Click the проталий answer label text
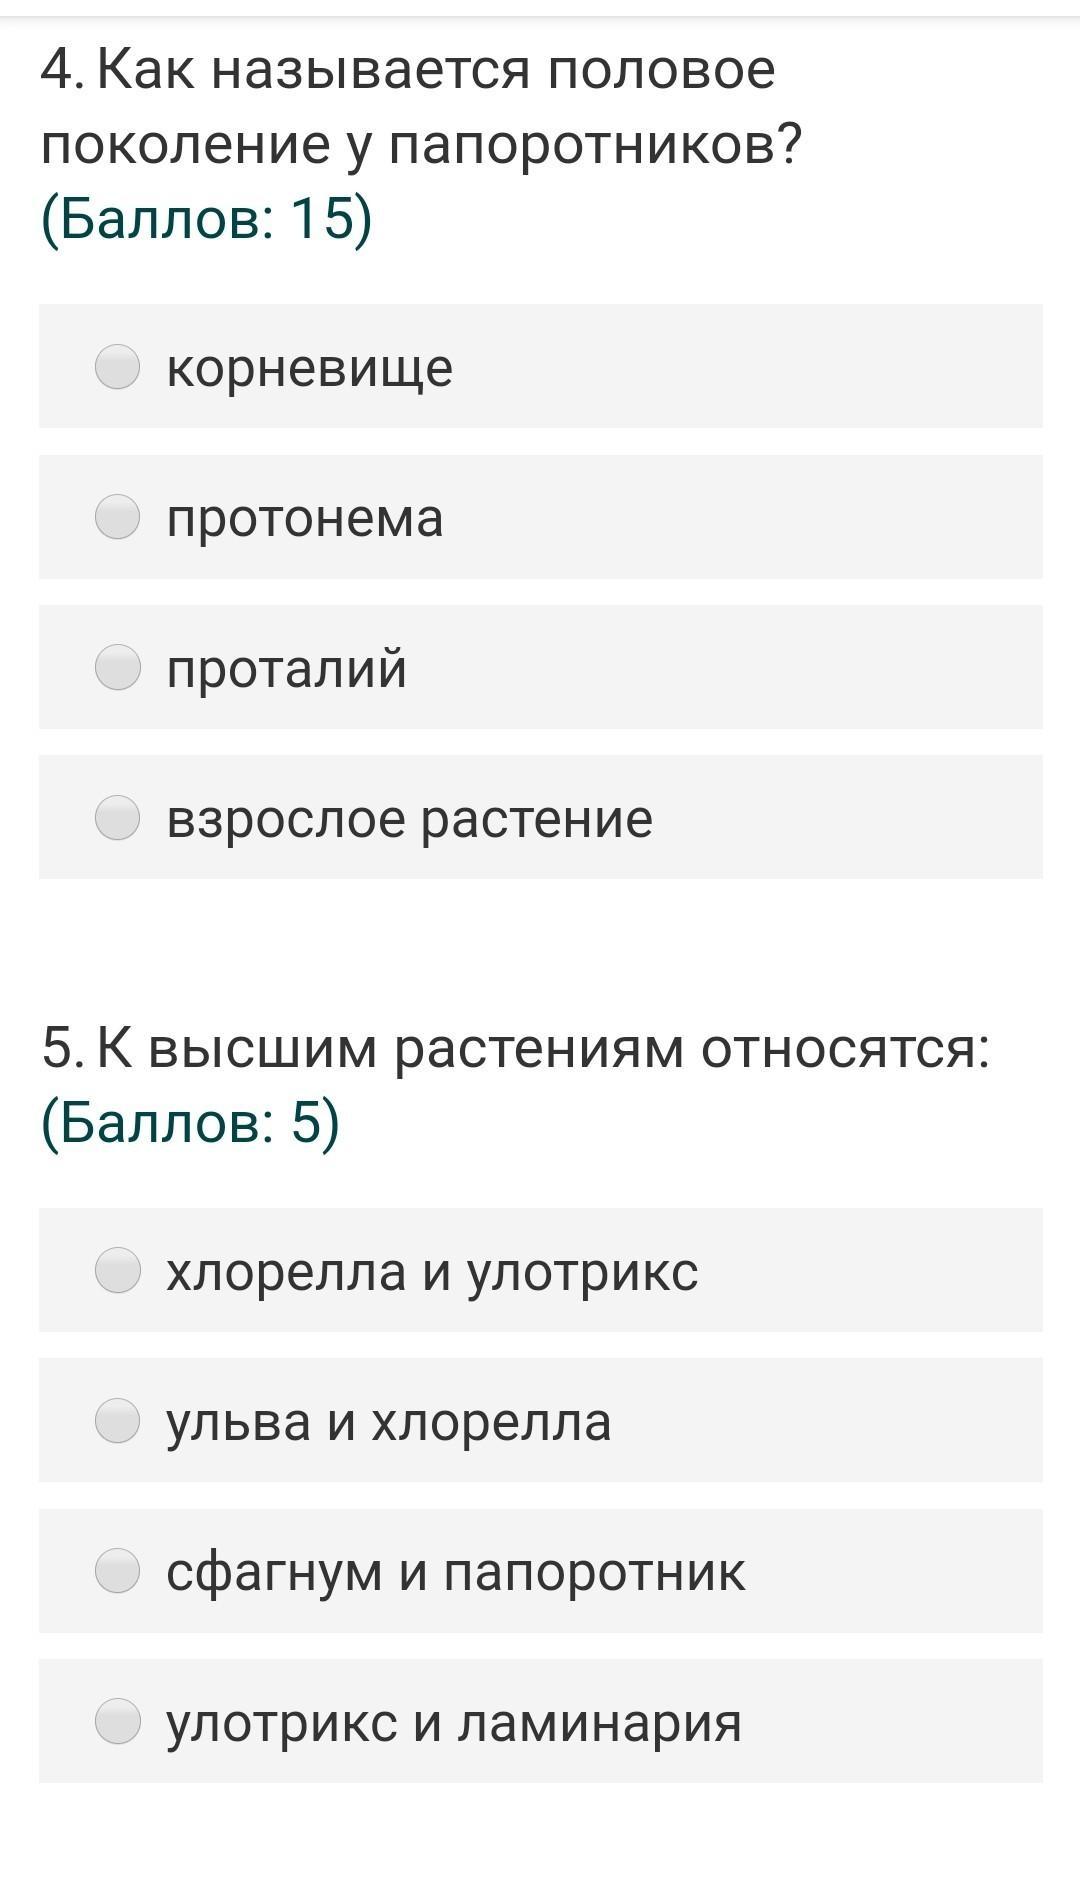This screenshot has width=1080, height=1893. coord(286,668)
